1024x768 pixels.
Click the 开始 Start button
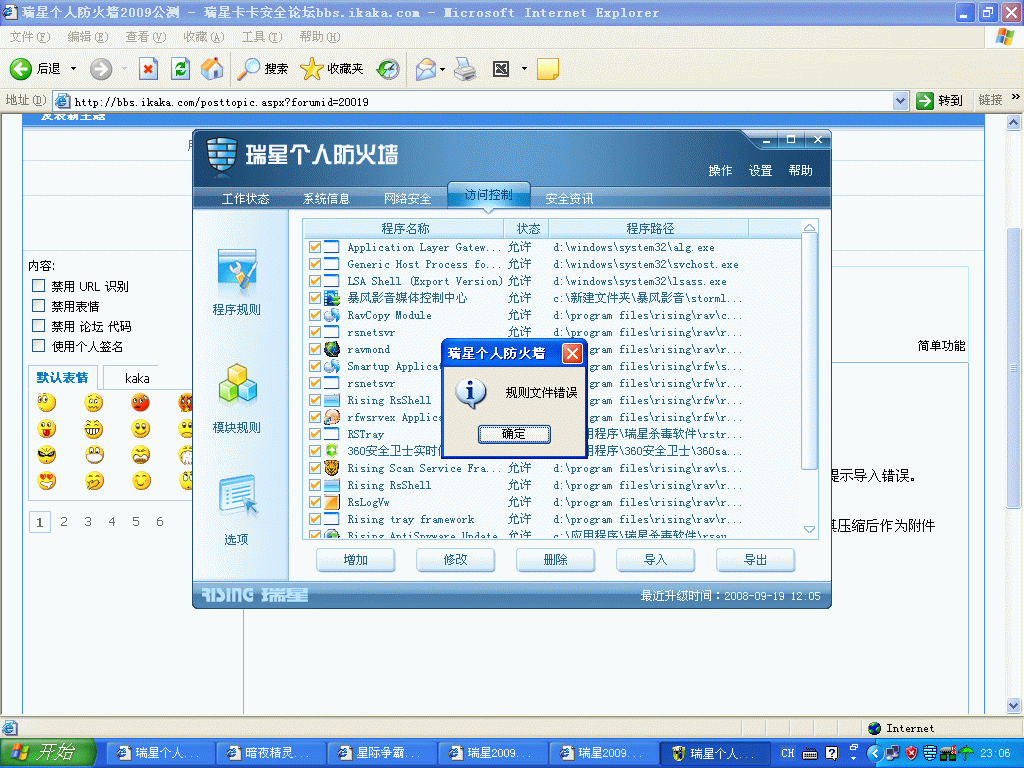point(48,753)
